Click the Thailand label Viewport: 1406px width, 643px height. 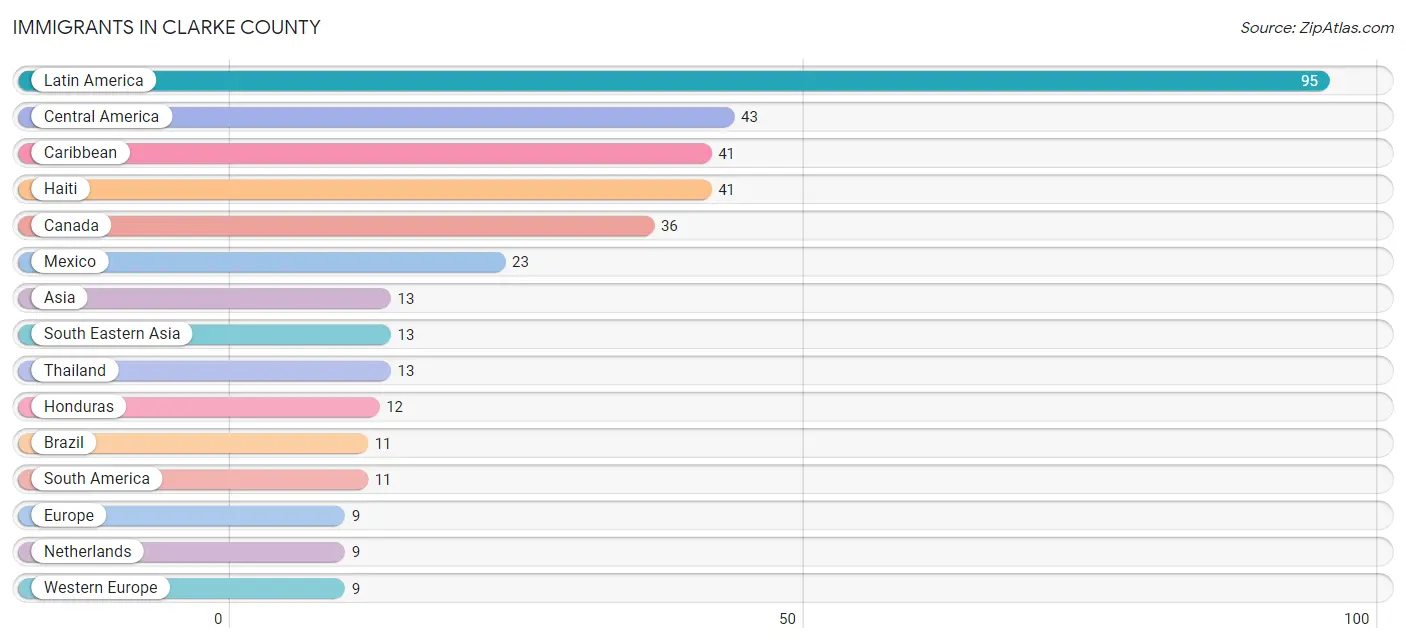pos(74,370)
